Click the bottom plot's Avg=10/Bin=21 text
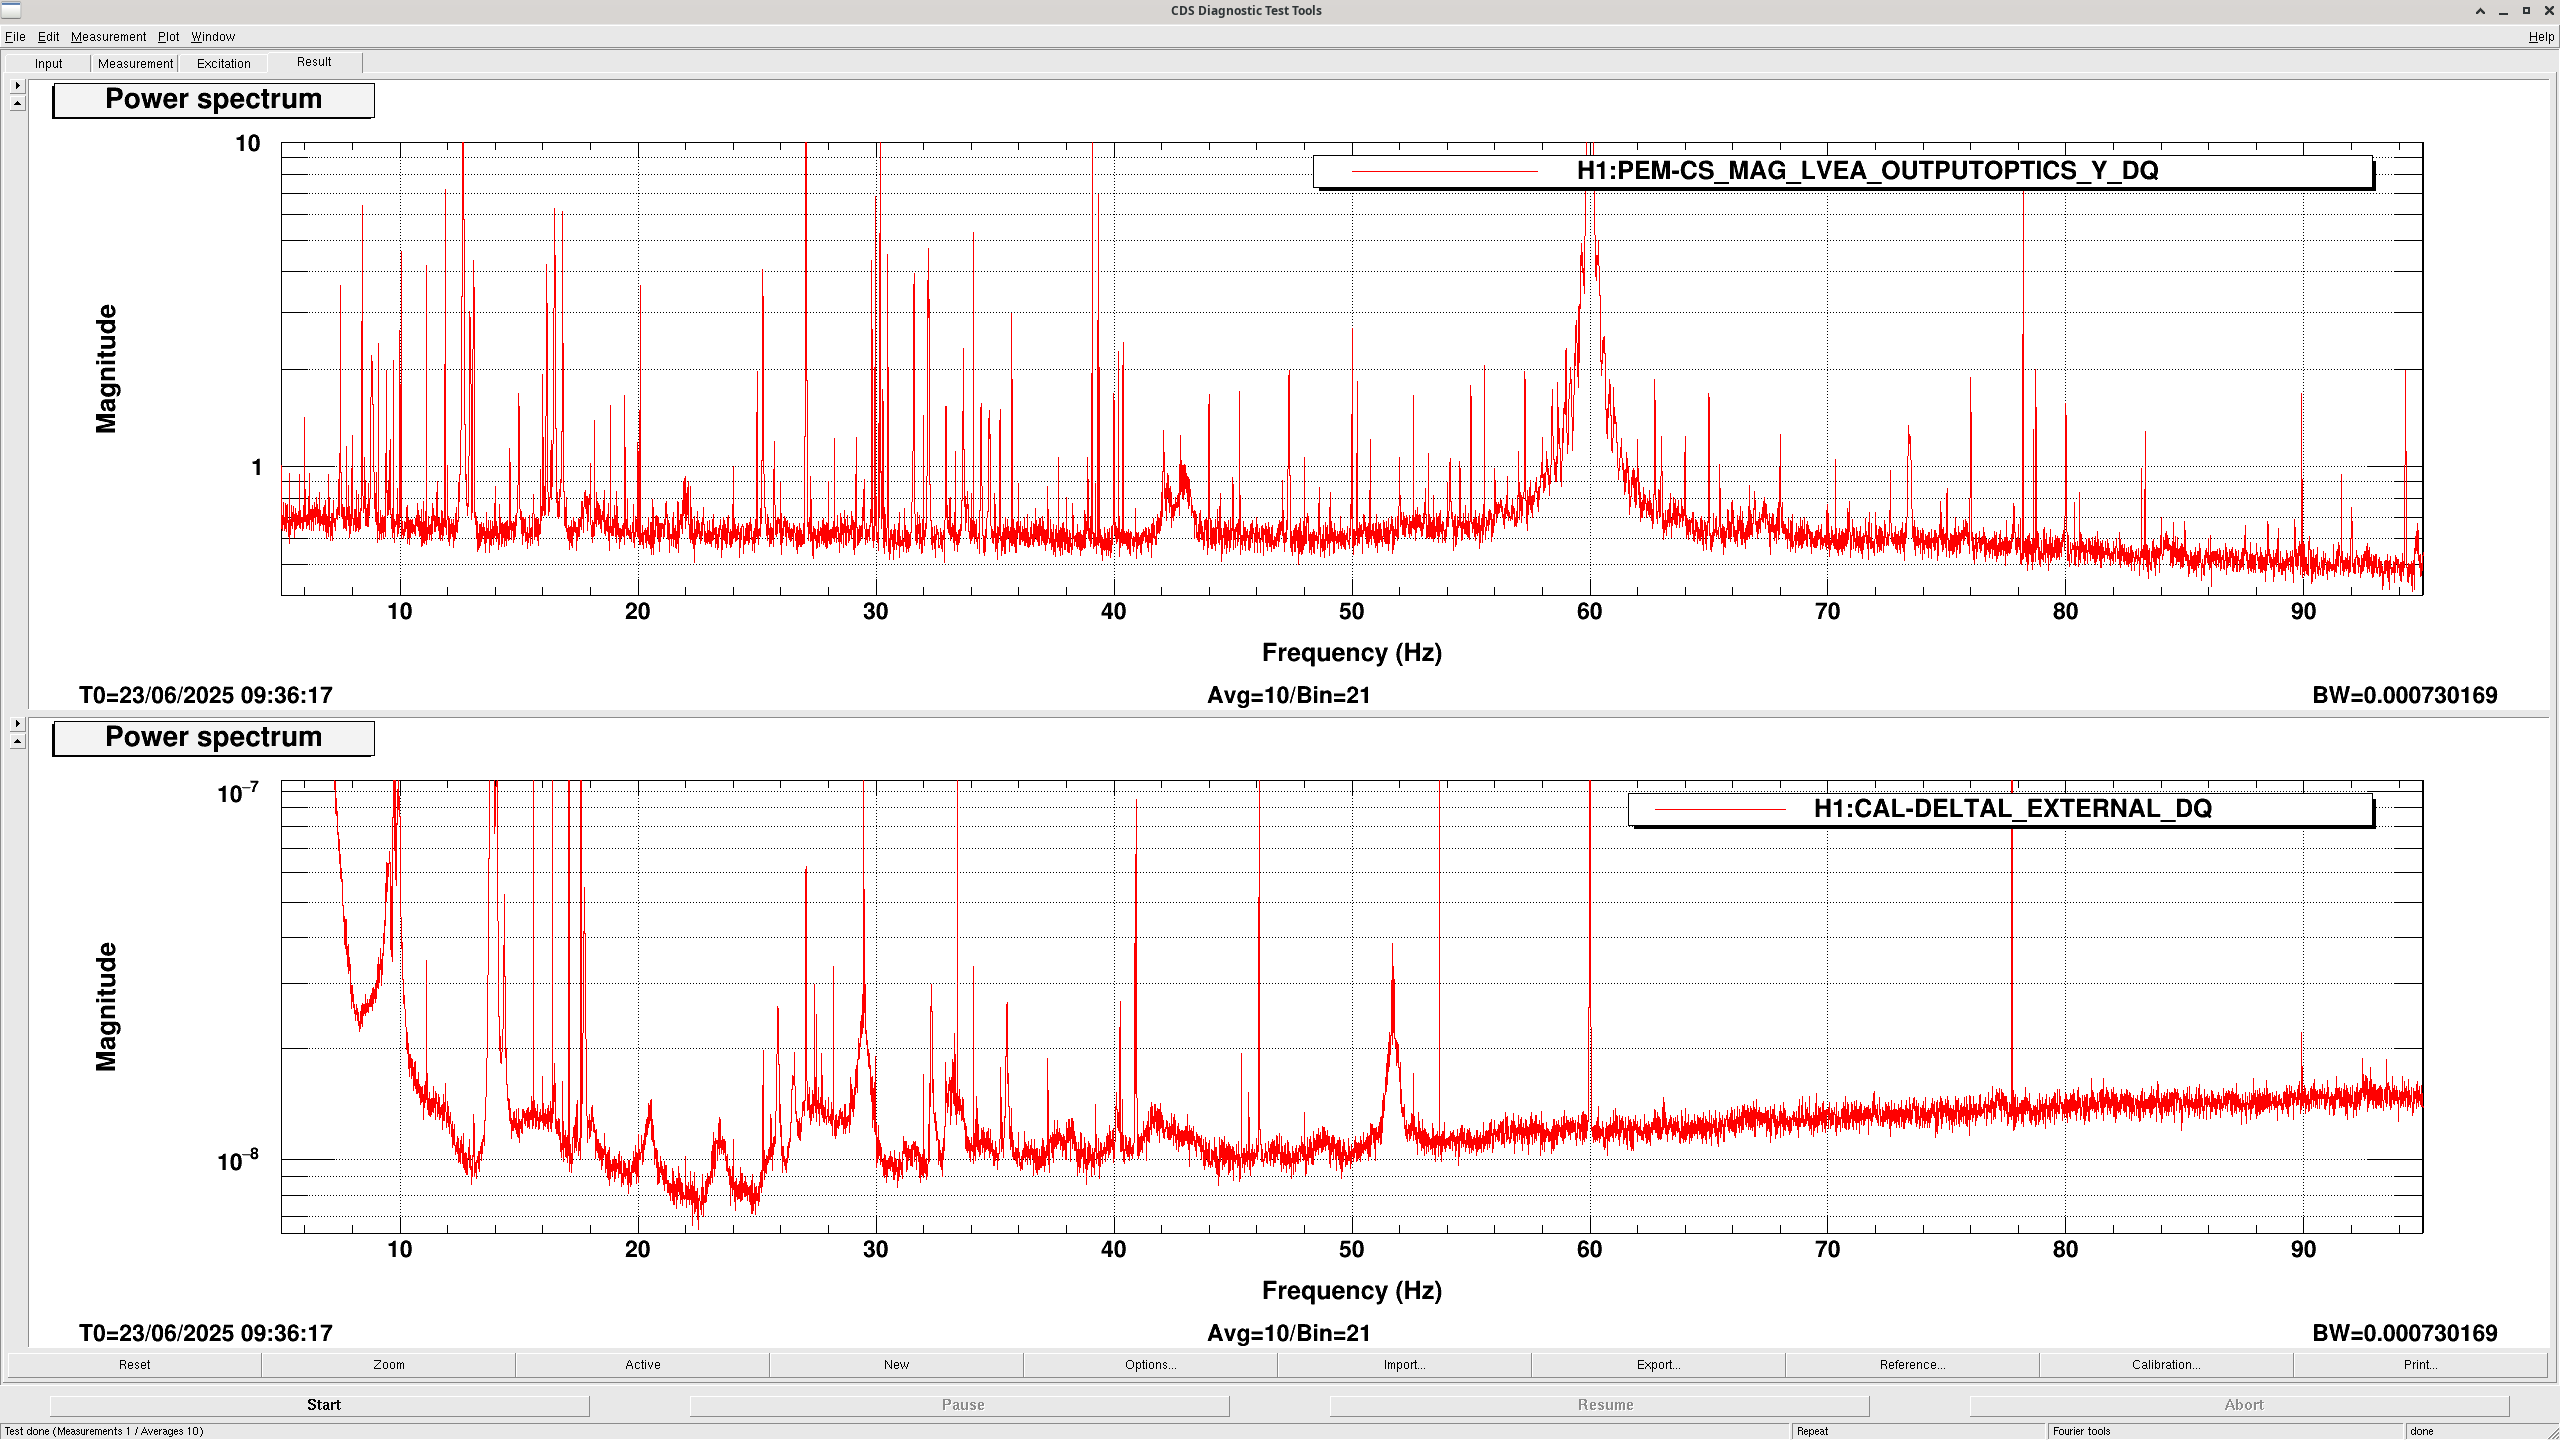The height and width of the screenshot is (1440, 2560). (x=1288, y=1333)
